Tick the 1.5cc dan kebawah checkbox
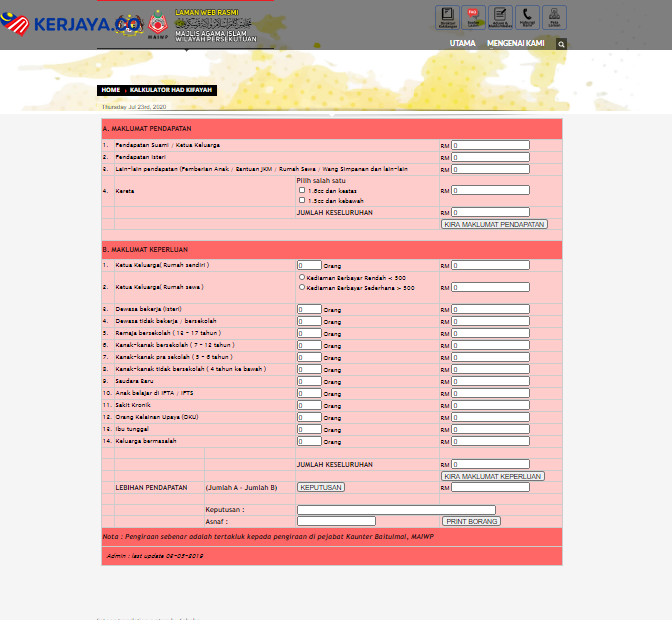The height and width of the screenshot is (620, 672). coord(302,200)
